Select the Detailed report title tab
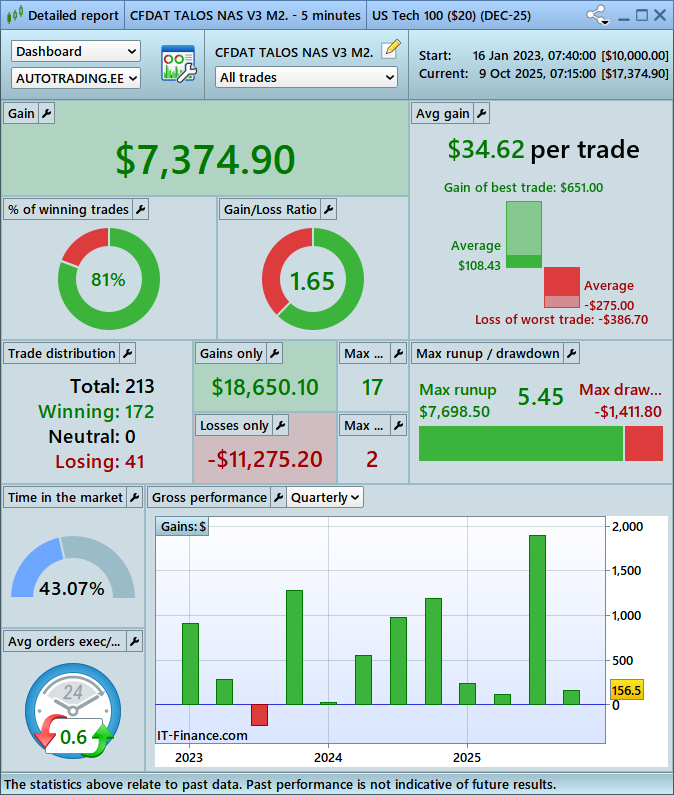The image size is (674, 795). click(x=62, y=16)
